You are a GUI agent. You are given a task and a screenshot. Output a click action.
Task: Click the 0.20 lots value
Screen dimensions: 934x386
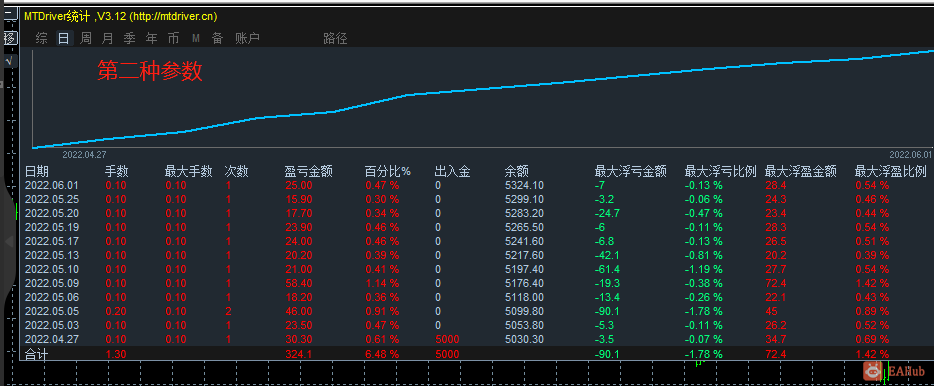pos(116,311)
